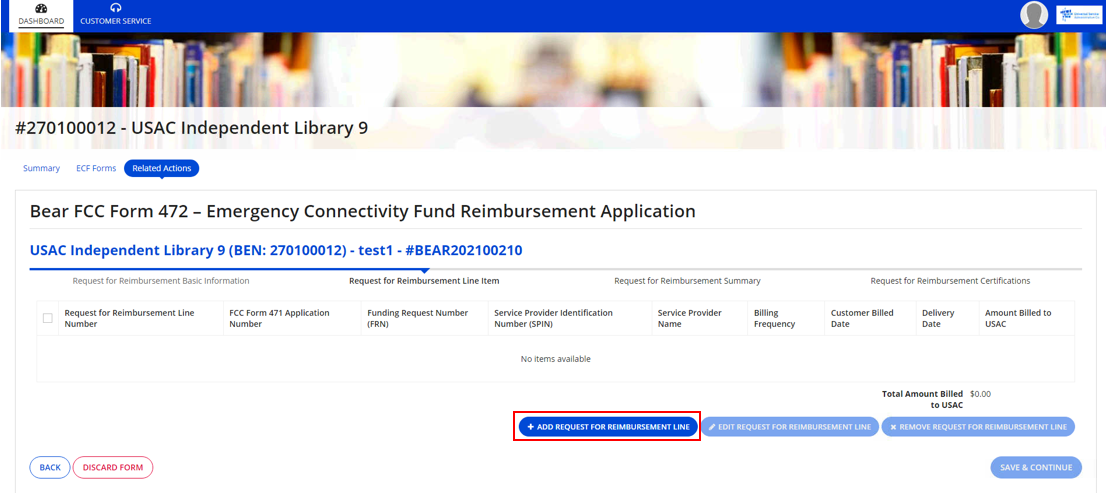Click the Amount Billed to USAC header
This screenshot has width=1106, height=493.
coord(1026,318)
